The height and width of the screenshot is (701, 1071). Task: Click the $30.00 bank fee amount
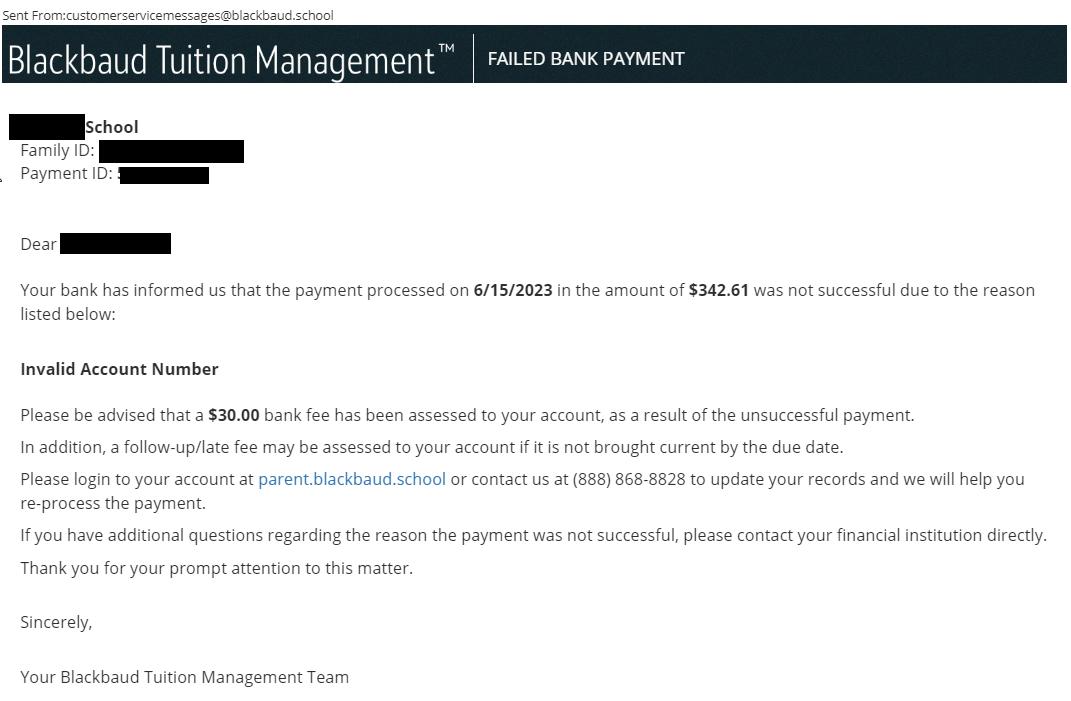[233, 415]
